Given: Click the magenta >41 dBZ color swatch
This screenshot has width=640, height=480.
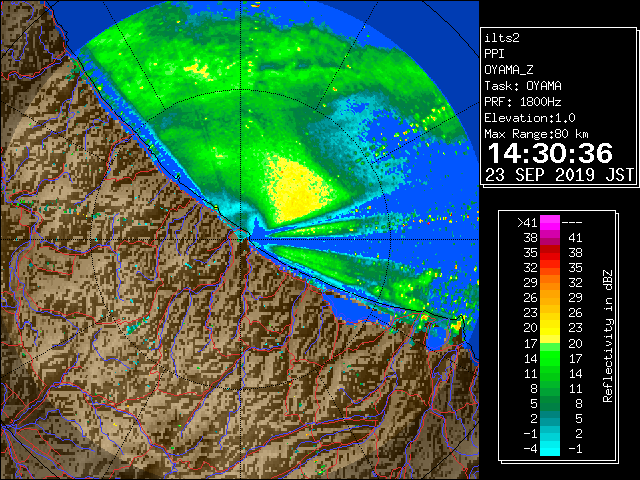Looking at the screenshot, I should click(550, 222).
